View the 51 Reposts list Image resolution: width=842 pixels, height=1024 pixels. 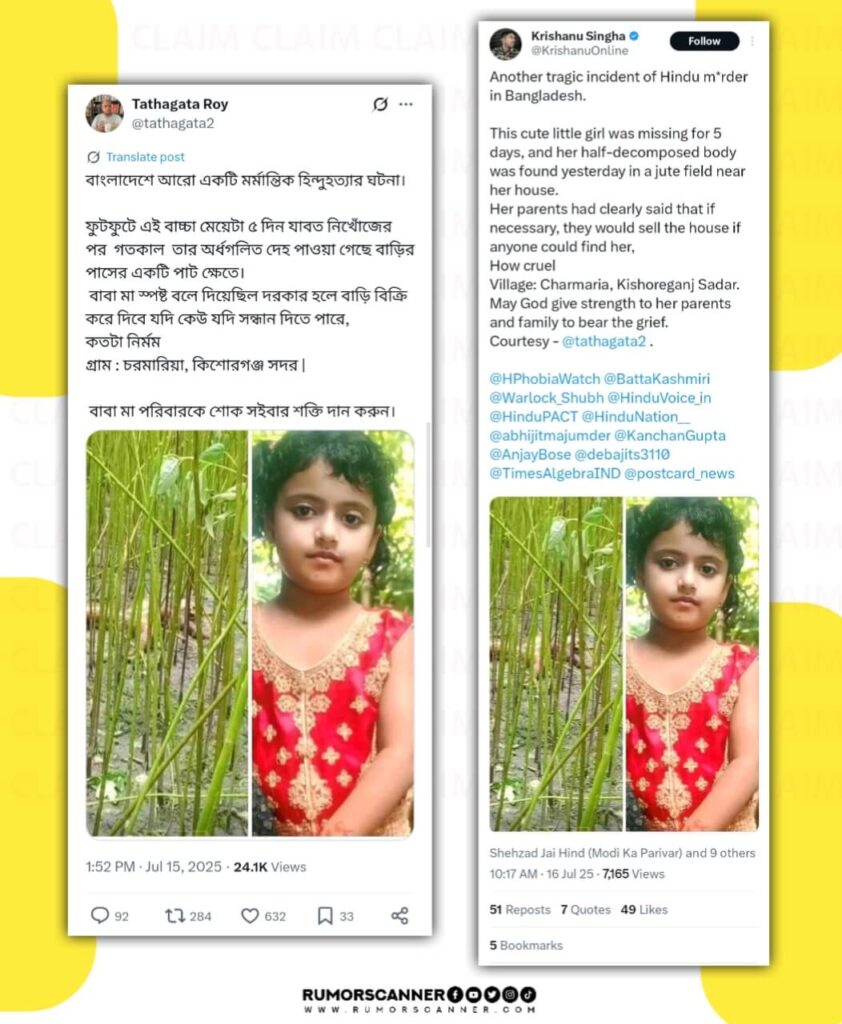click(520, 909)
